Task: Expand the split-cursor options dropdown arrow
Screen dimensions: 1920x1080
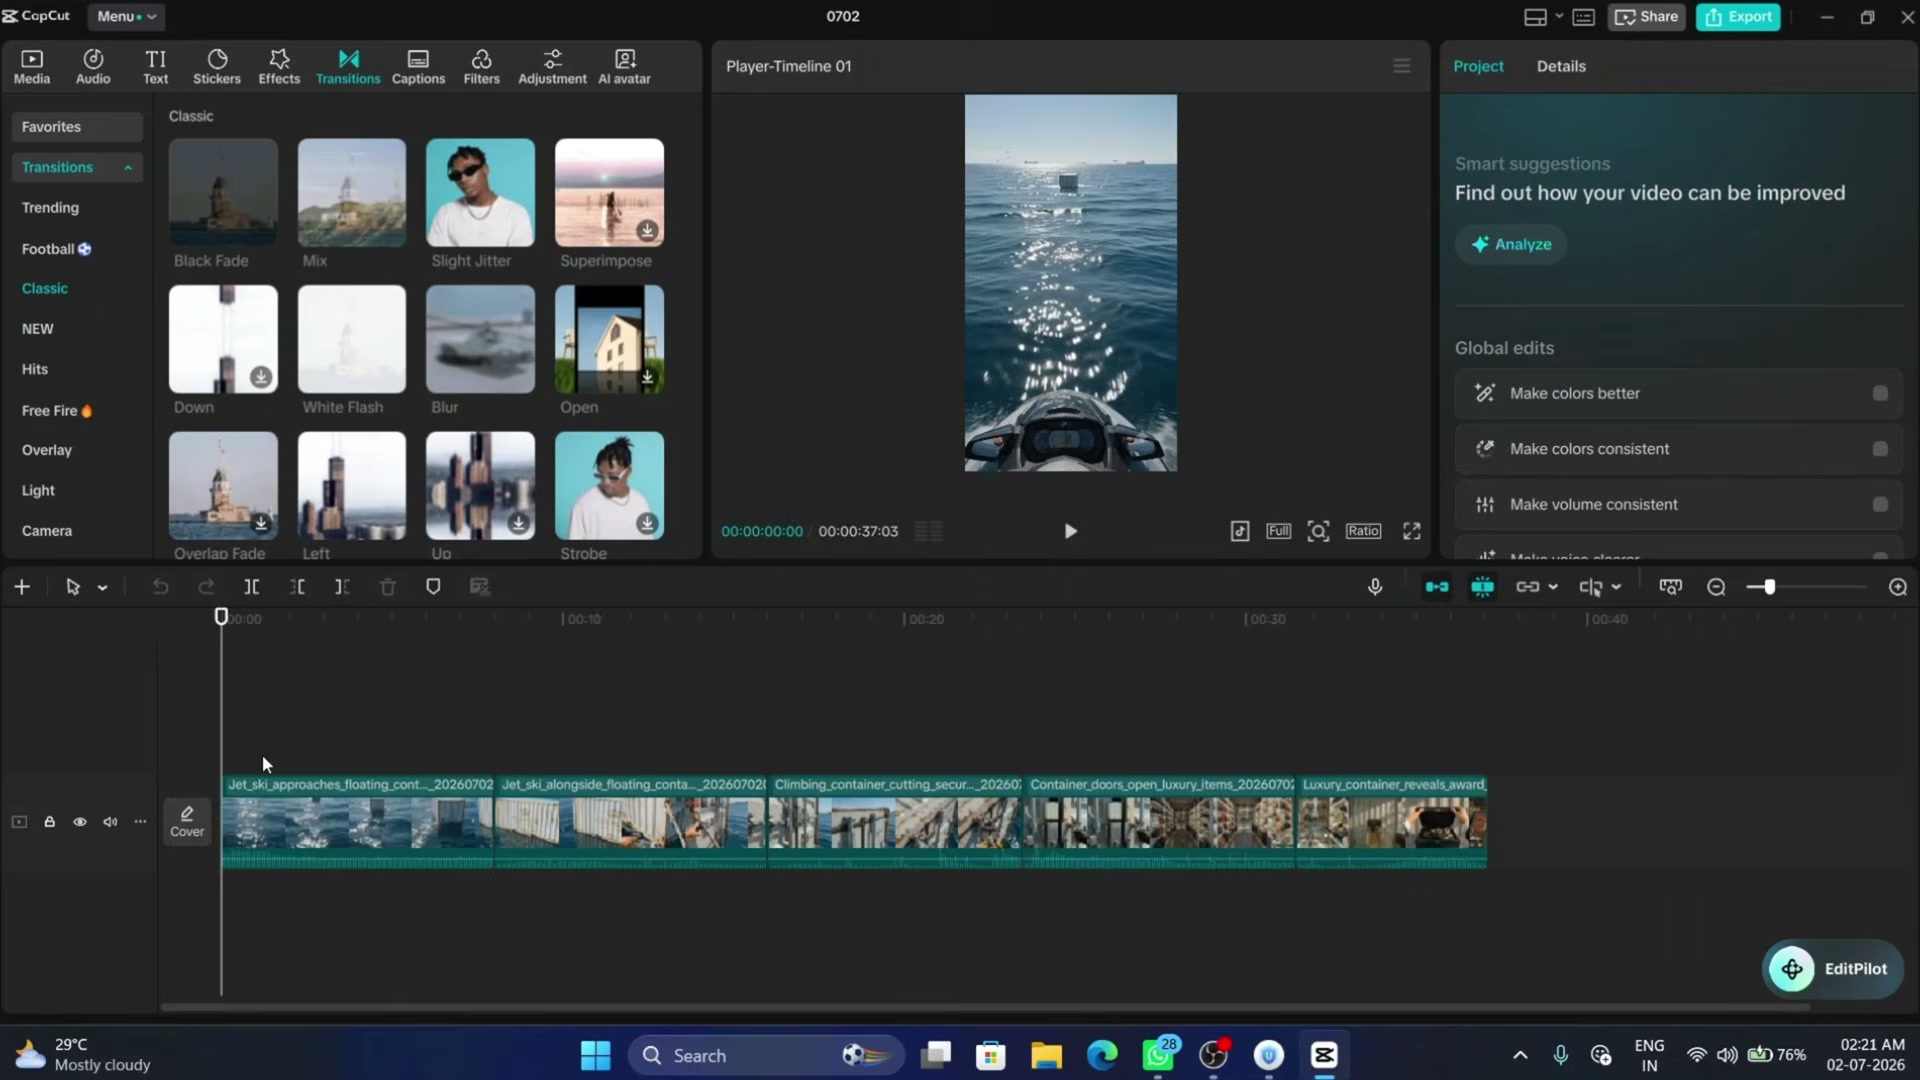Action: click(x=1616, y=587)
